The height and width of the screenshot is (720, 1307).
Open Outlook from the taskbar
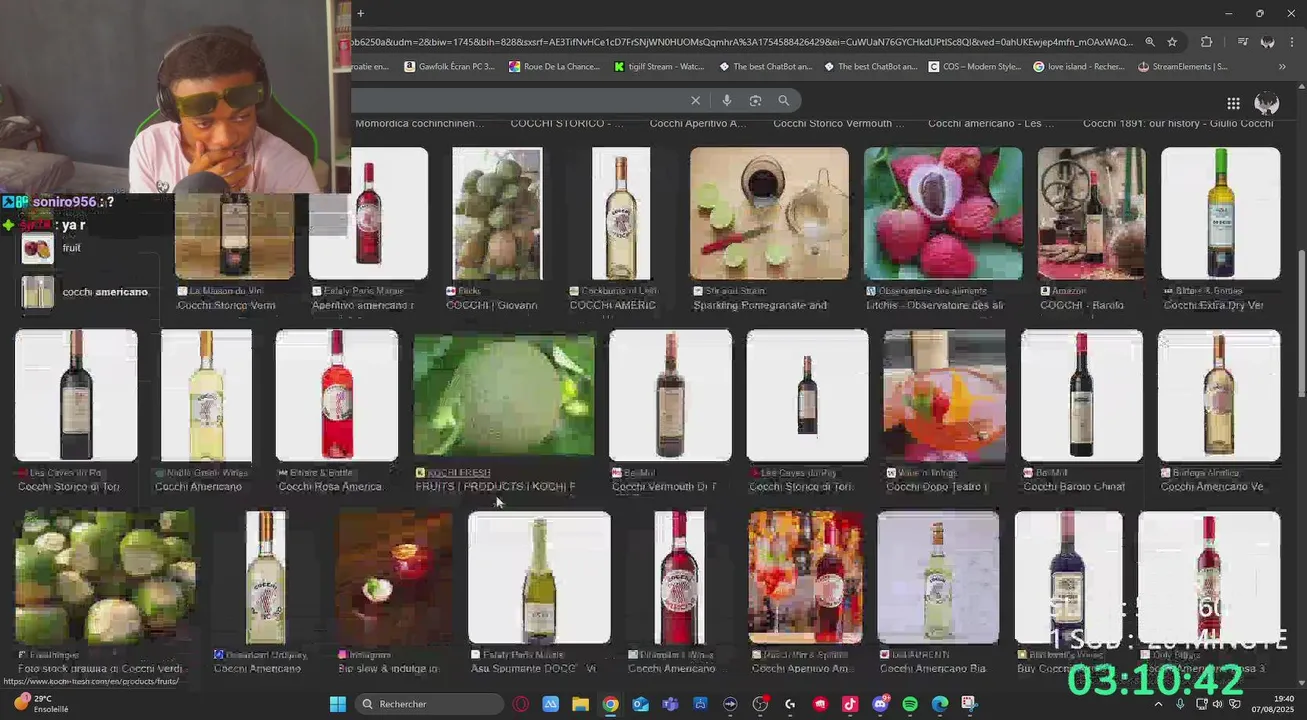640,704
